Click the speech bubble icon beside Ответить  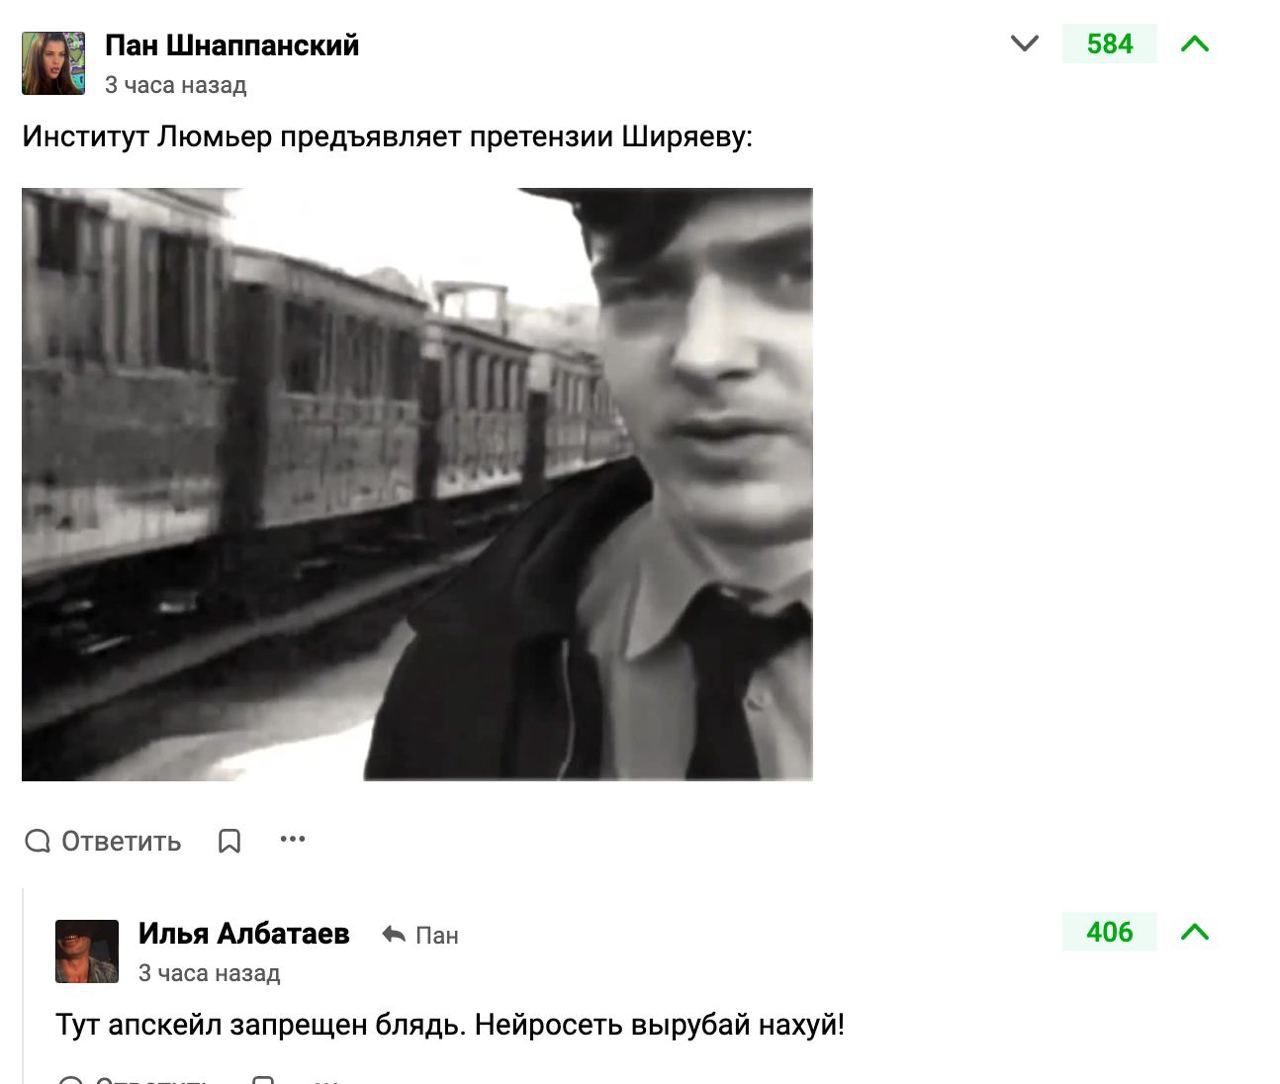tap(38, 841)
